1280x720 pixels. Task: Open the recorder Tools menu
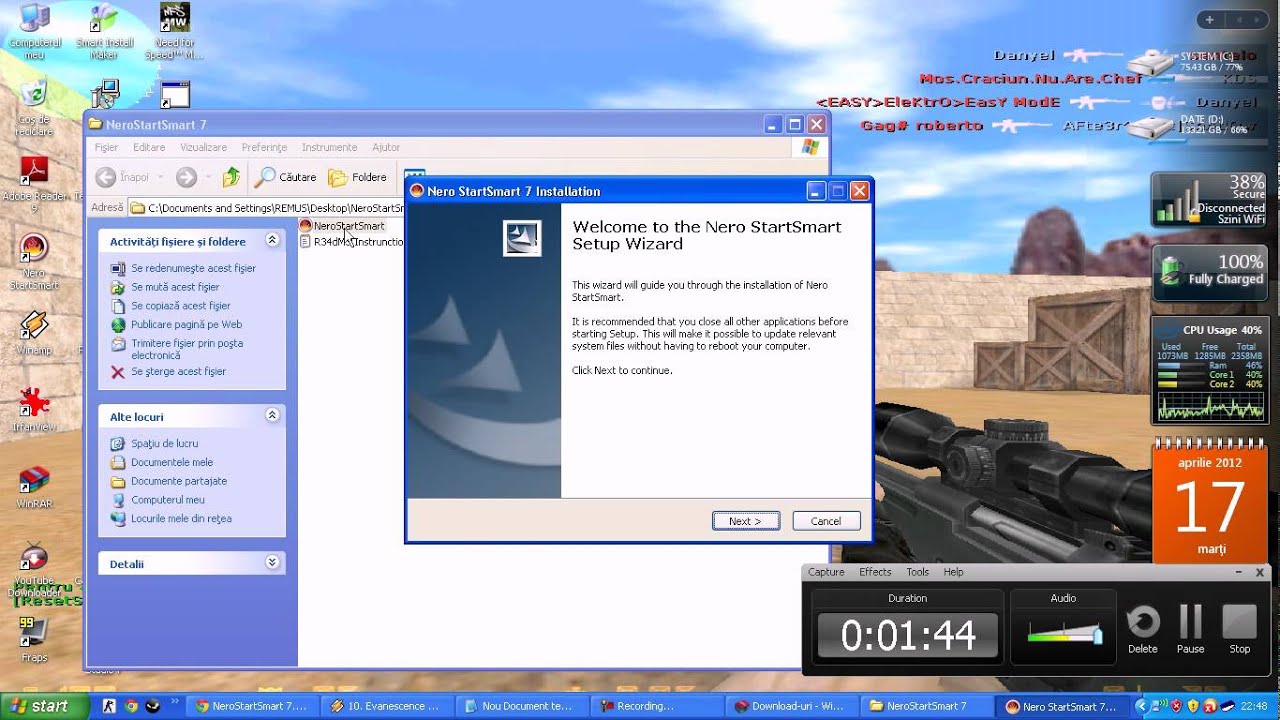(x=918, y=572)
